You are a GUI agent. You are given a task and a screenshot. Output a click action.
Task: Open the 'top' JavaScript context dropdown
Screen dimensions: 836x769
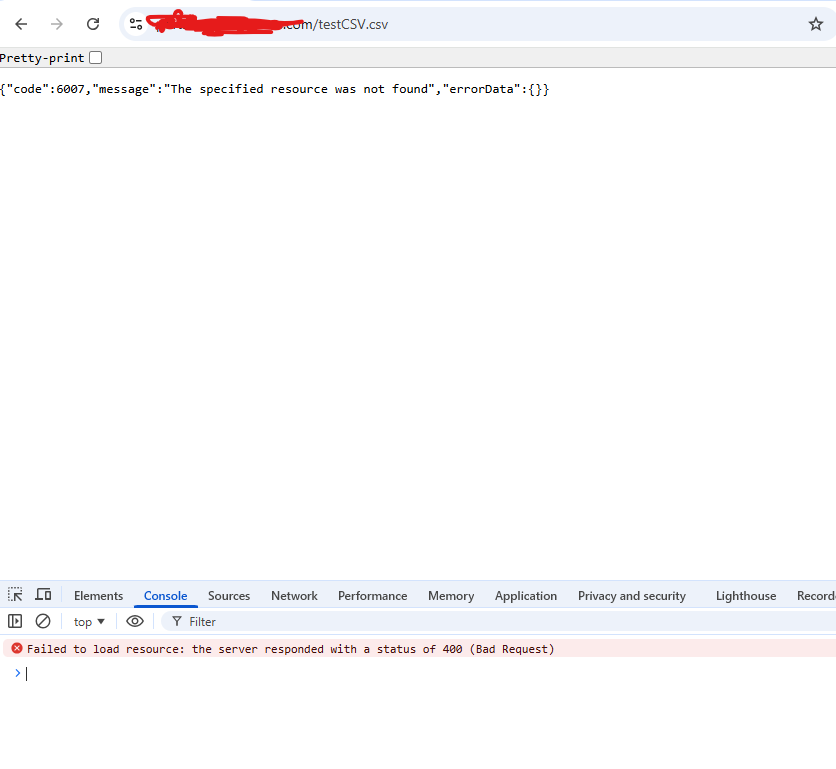tap(89, 621)
